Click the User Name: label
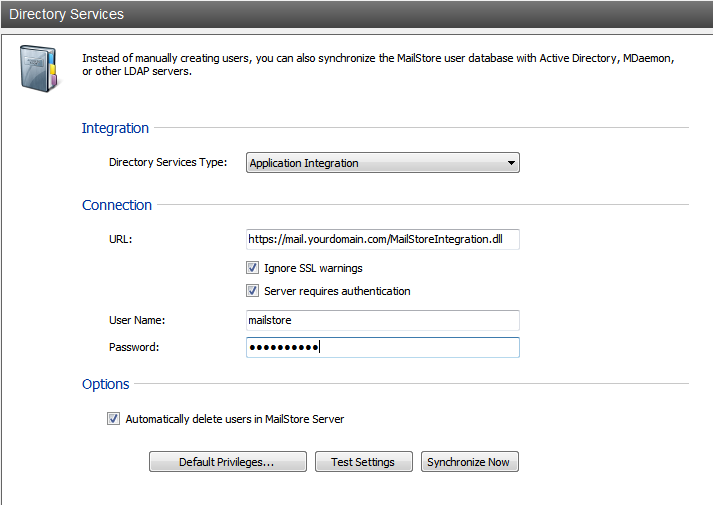The height and width of the screenshot is (505, 713). [x=137, y=320]
